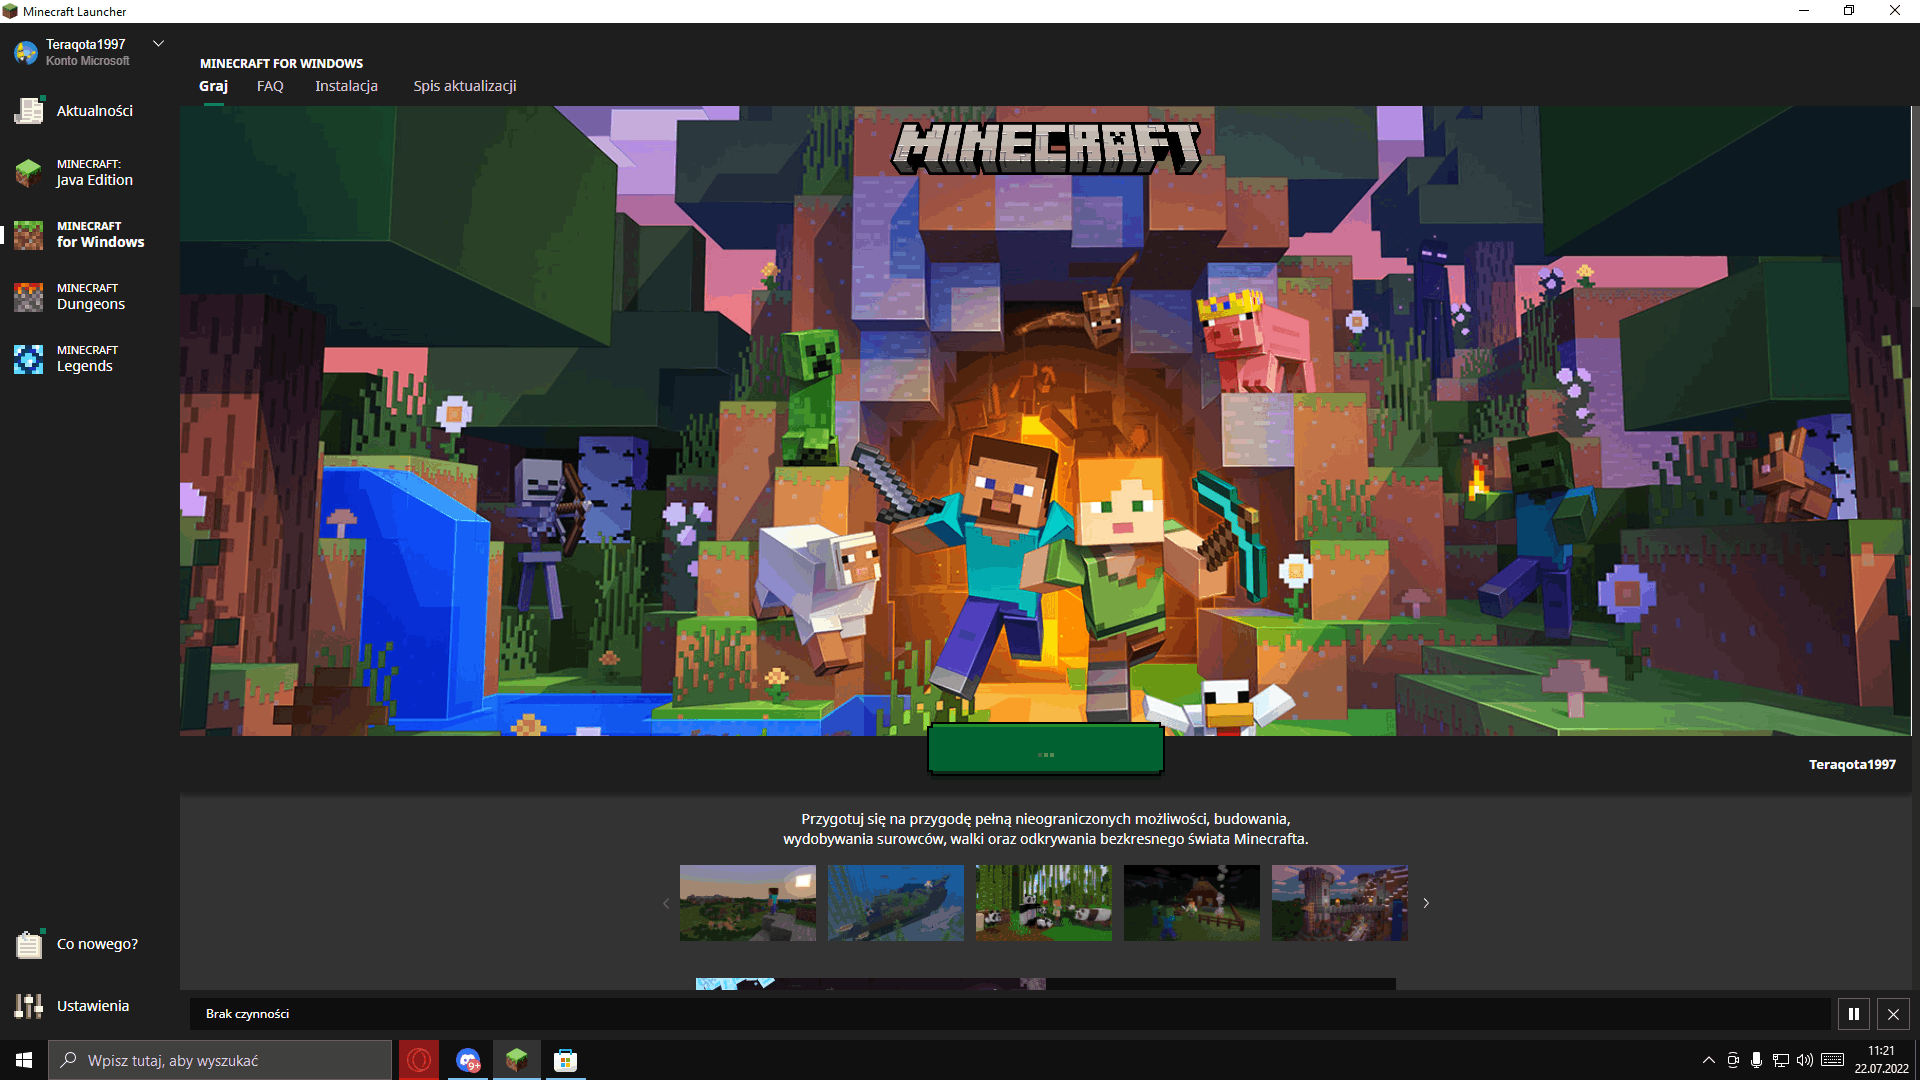Dismiss the Brak czynności status bar
The width and height of the screenshot is (1920, 1080).
point(1893,1014)
